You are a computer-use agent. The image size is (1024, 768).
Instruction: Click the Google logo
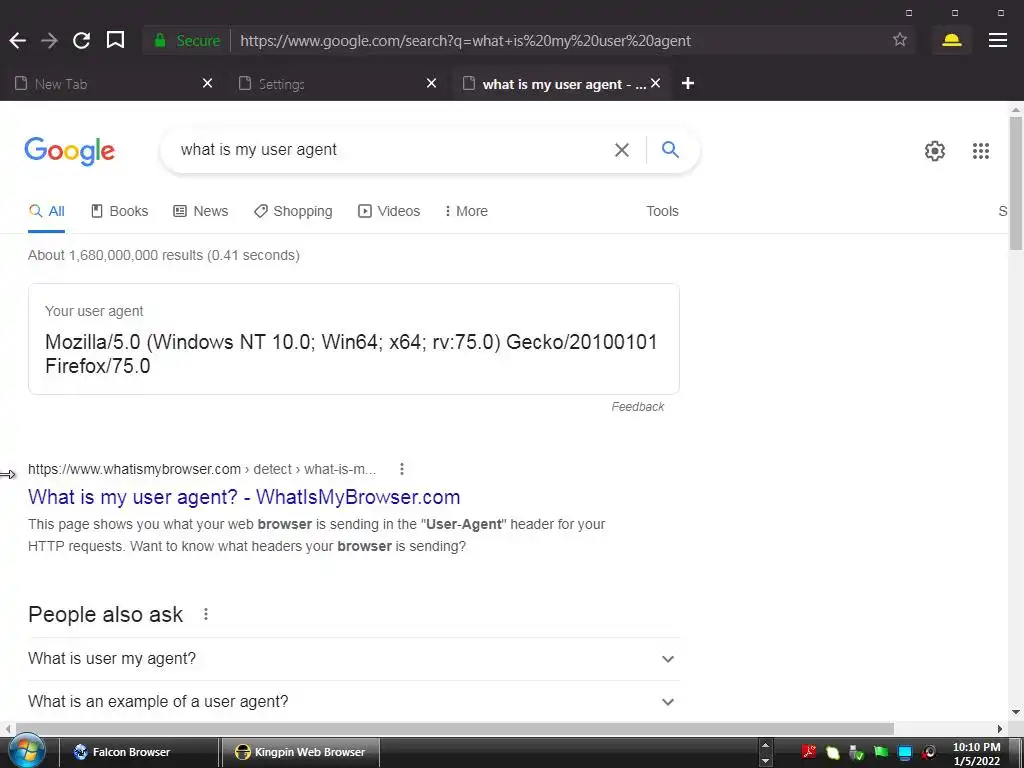(69, 152)
